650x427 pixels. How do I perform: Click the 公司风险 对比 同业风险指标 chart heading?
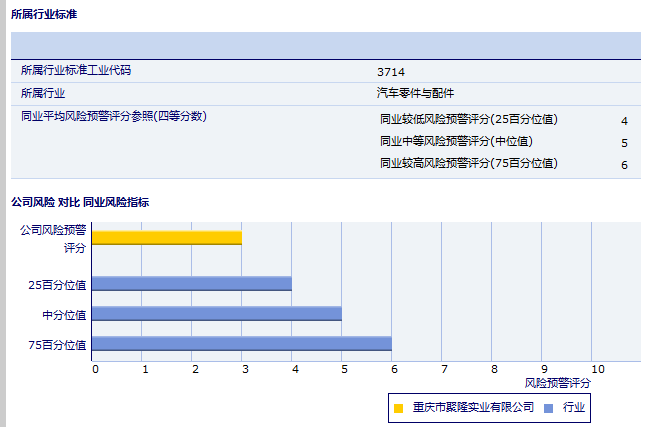[x=80, y=202]
